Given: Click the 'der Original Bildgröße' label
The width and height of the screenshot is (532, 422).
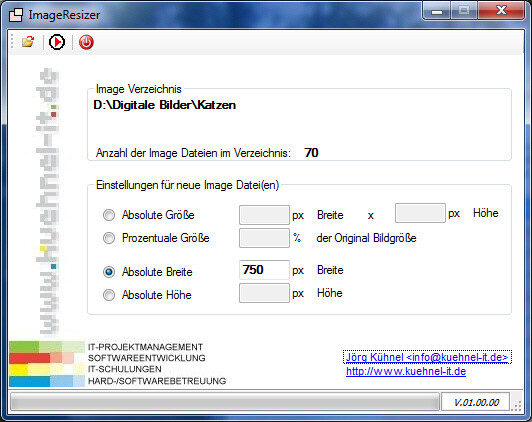Looking at the screenshot, I should (366, 238).
